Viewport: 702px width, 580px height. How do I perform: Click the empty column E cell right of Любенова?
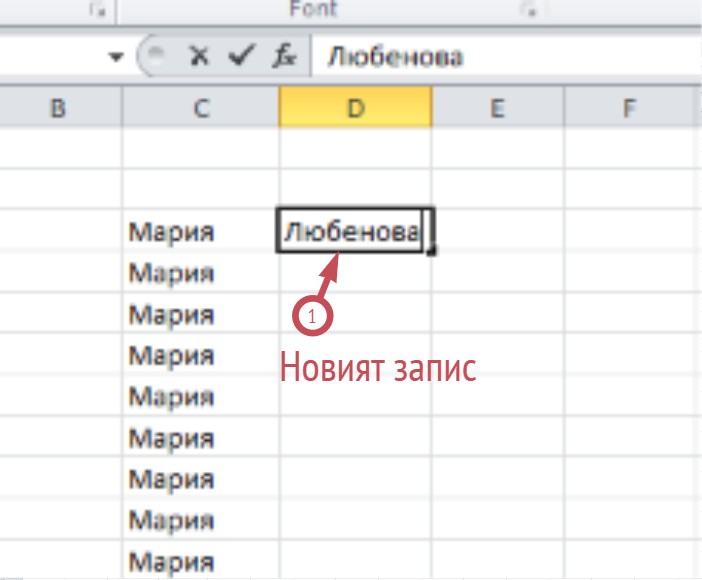pyautogui.click(x=497, y=231)
